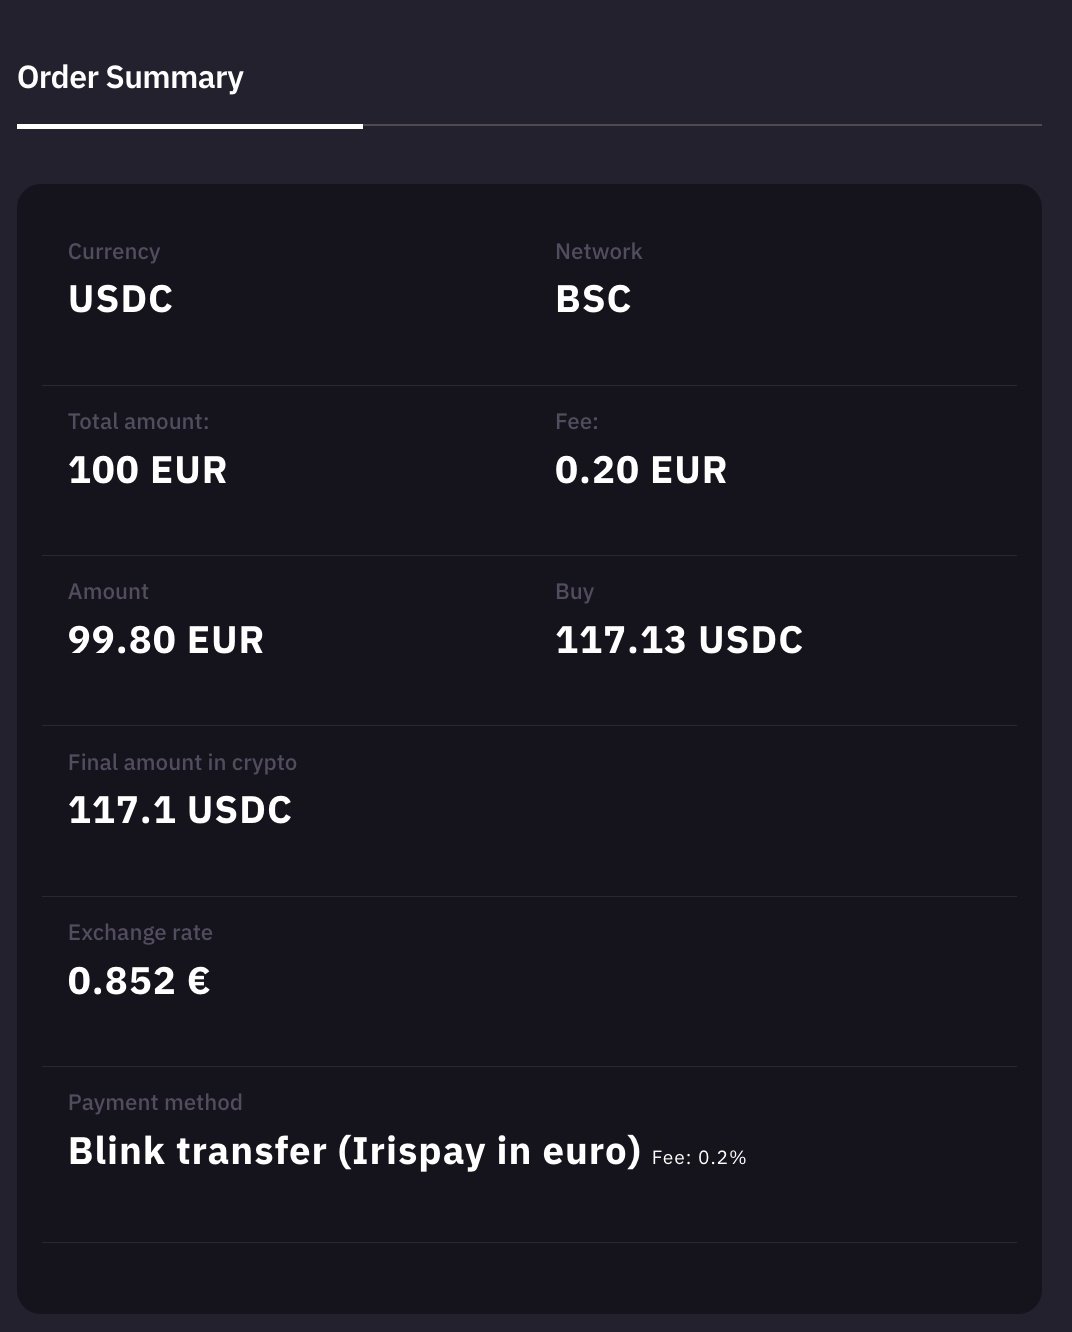Viewport: 1072px width, 1332px height.
Task: Click the Amount label above 99.80 EUR
Action: 108,592
